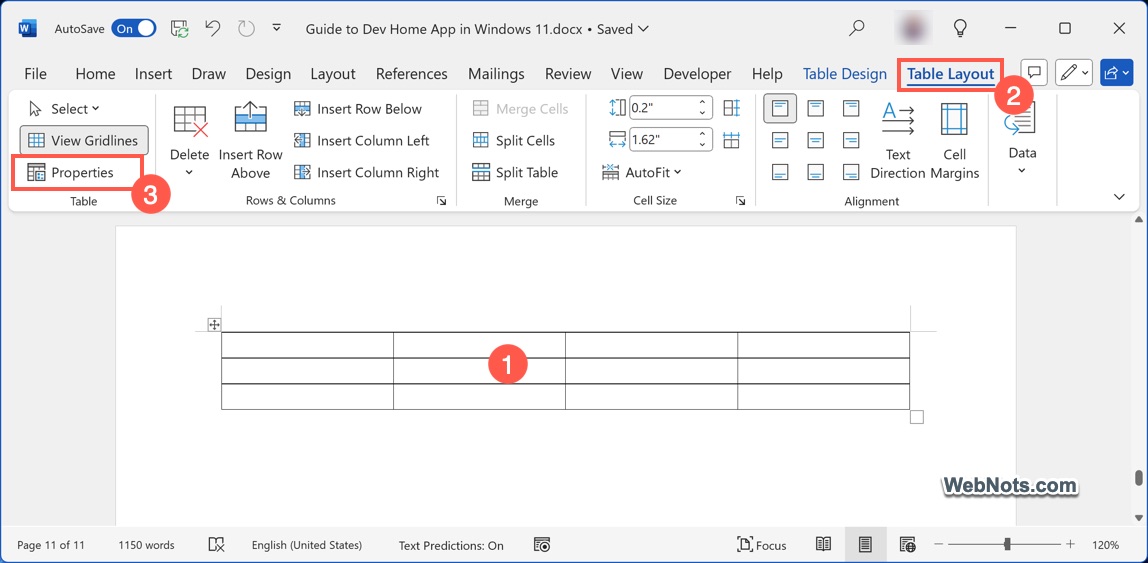Switch to the Layout tab
This screenshot has height=563, width=1148.
click(332, 74)
